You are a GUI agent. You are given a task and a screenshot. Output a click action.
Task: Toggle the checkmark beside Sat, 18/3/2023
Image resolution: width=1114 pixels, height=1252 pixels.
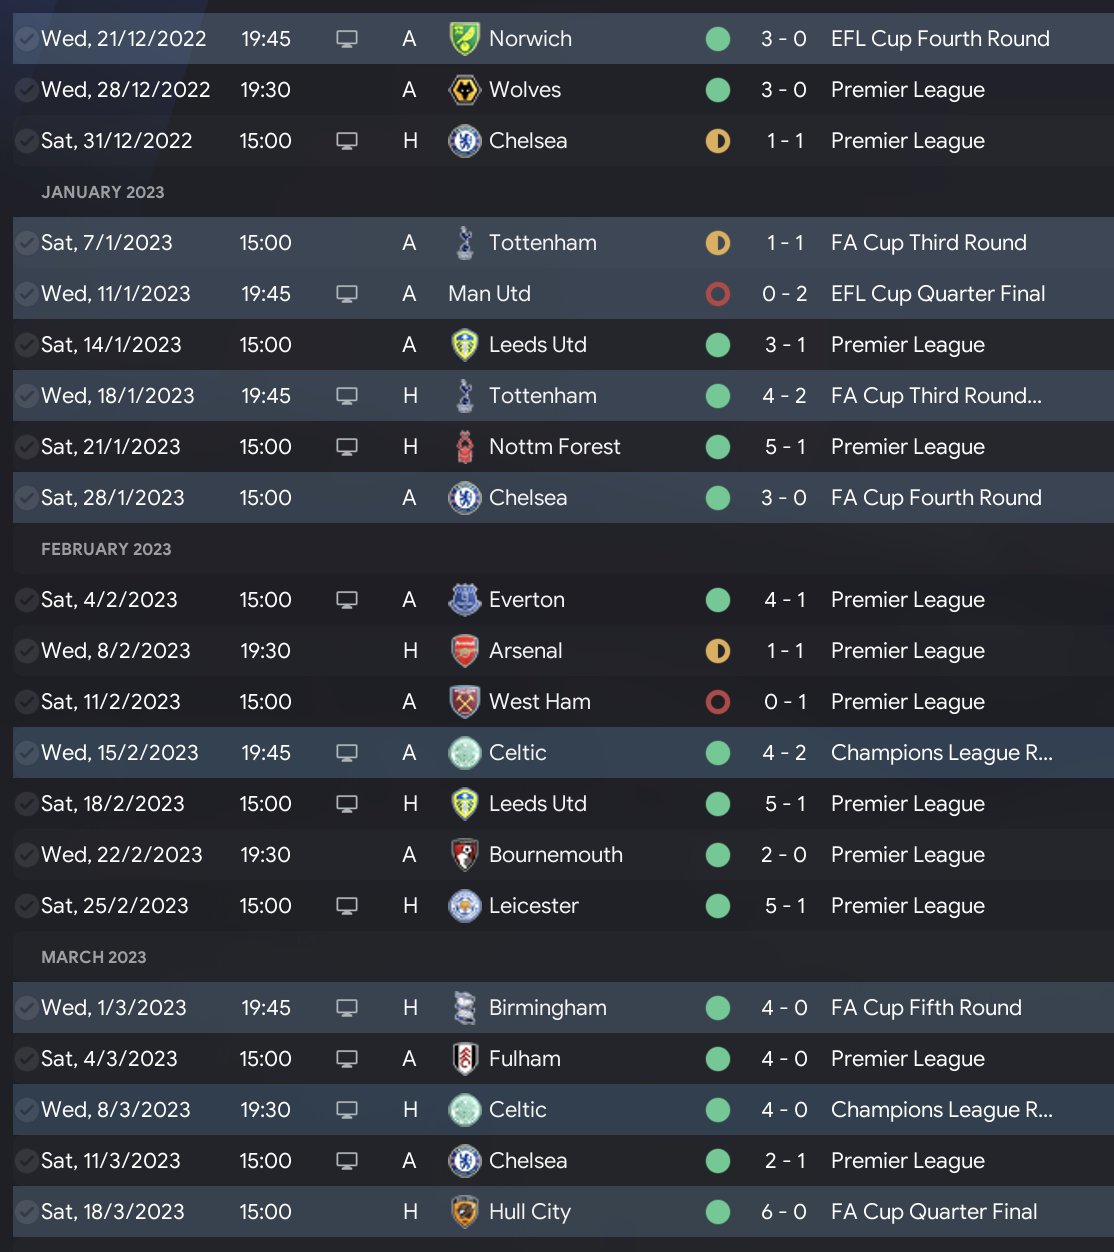26,1212
